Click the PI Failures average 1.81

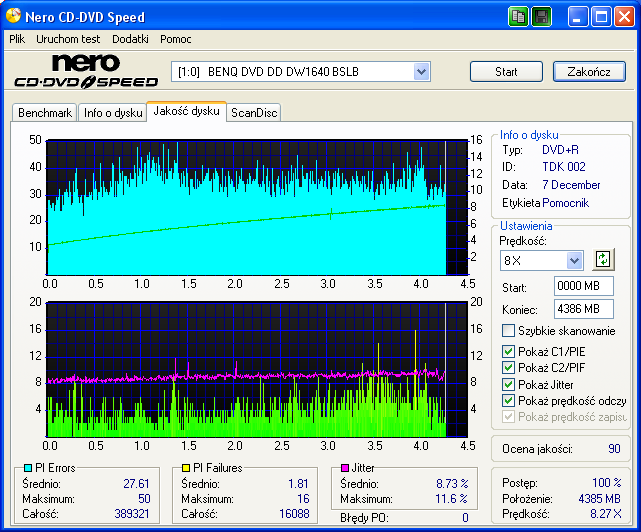coord(298,484)
